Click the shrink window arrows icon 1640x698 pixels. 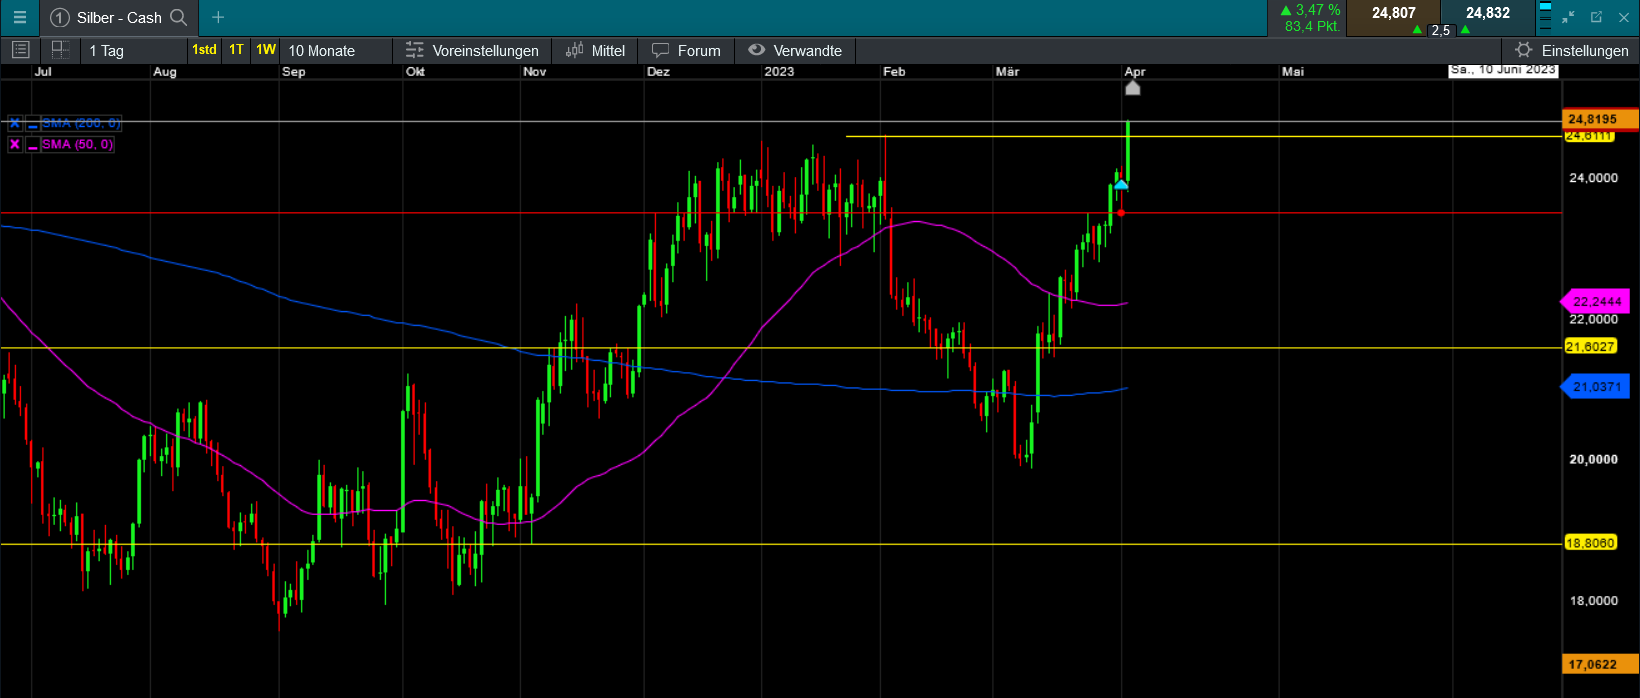coord(1568,17)
